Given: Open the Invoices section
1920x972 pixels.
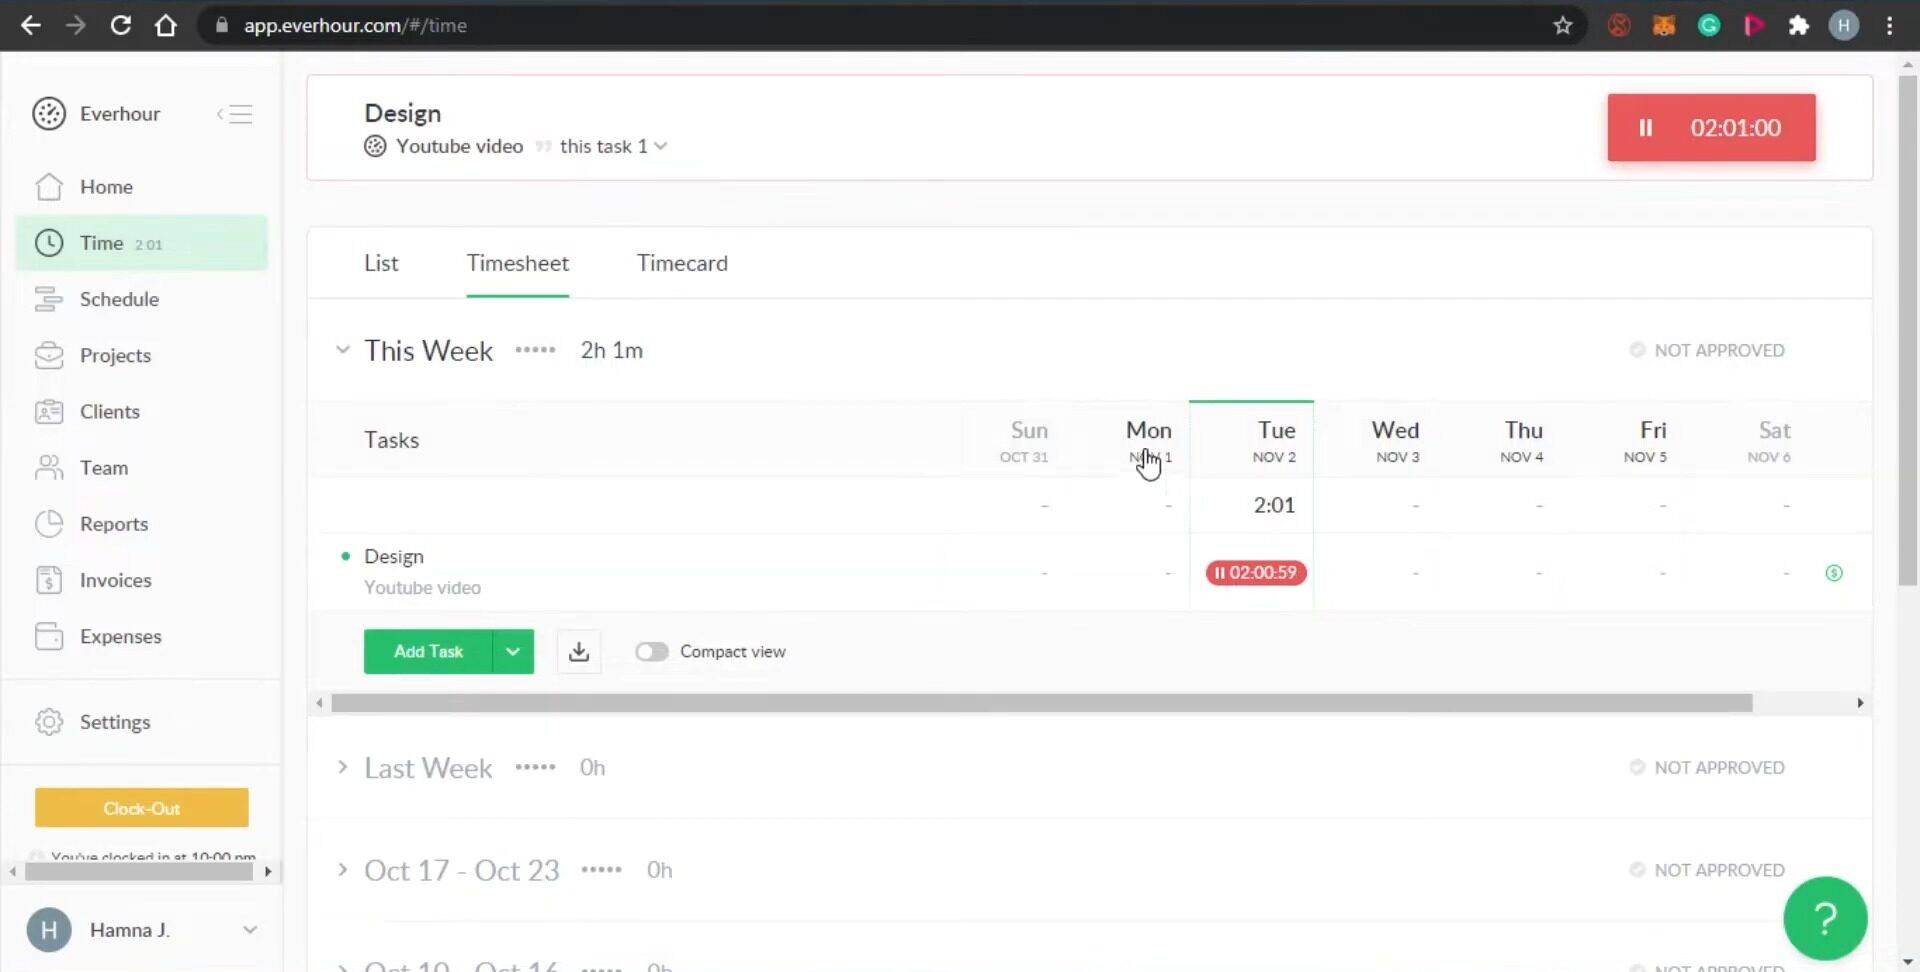Looking at the screenshot, I should click(115, 579).
